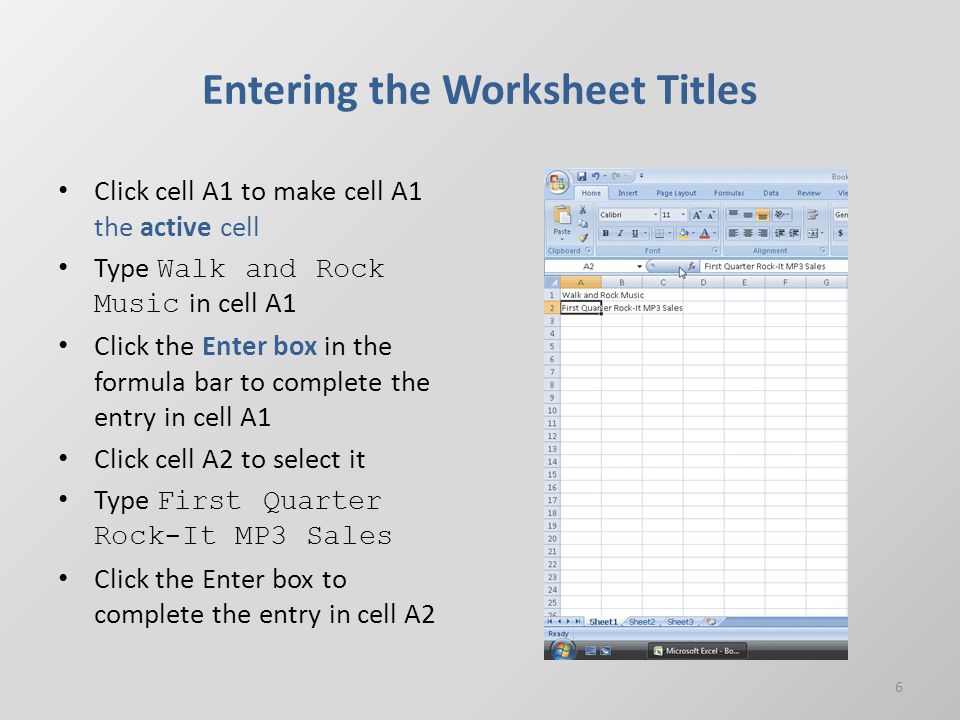Image resolution: width=960 pixels, height=720 pixels.
Task: Select highlighted Bottom Align button
Action: coord(763,214)
